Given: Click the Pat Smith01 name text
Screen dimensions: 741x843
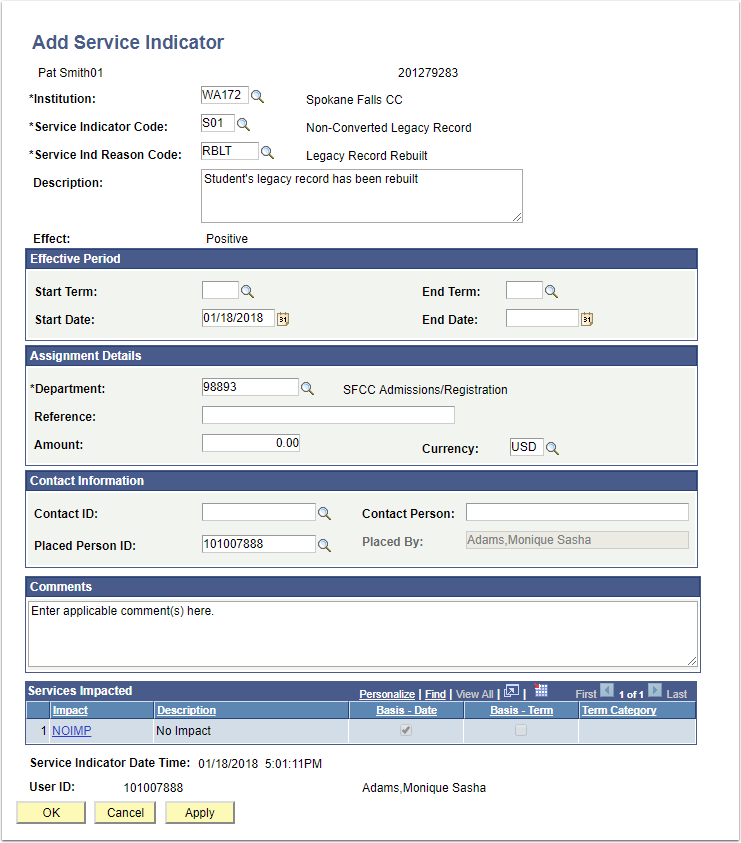Looking at the screenshot, I should pyautogui.click(x=70, y=73).
